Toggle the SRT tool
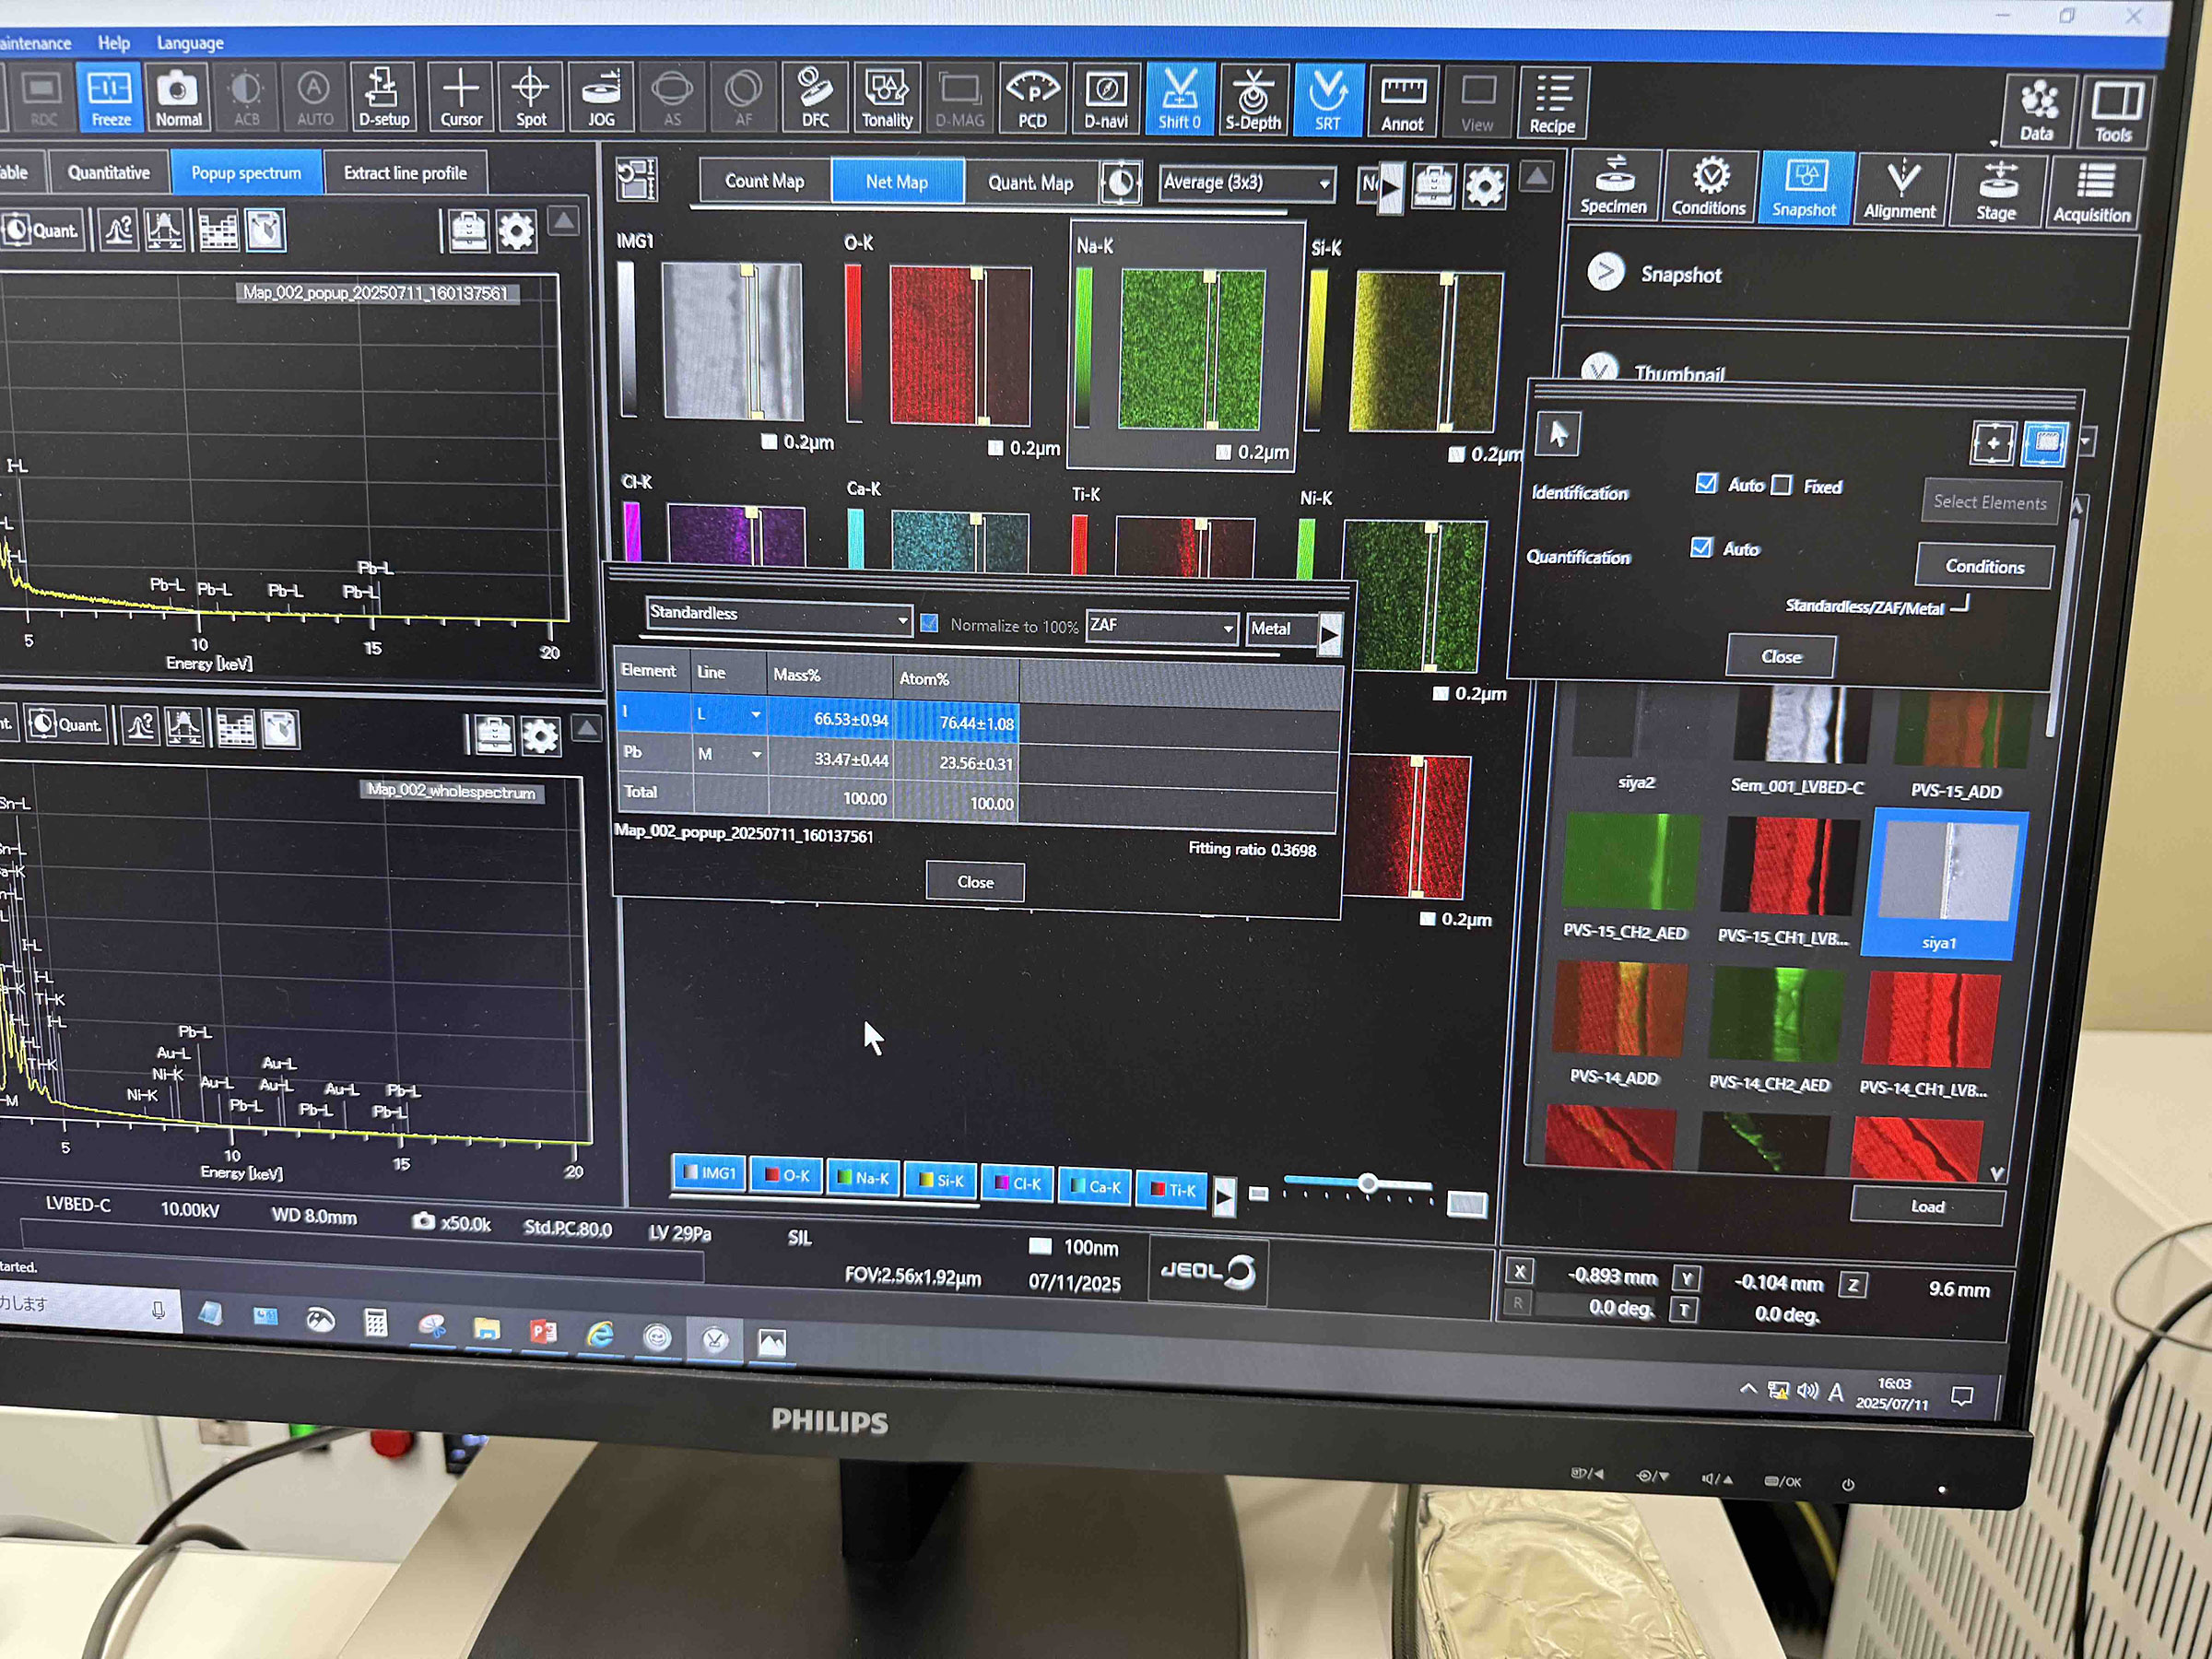 [x=1328, y=100]
